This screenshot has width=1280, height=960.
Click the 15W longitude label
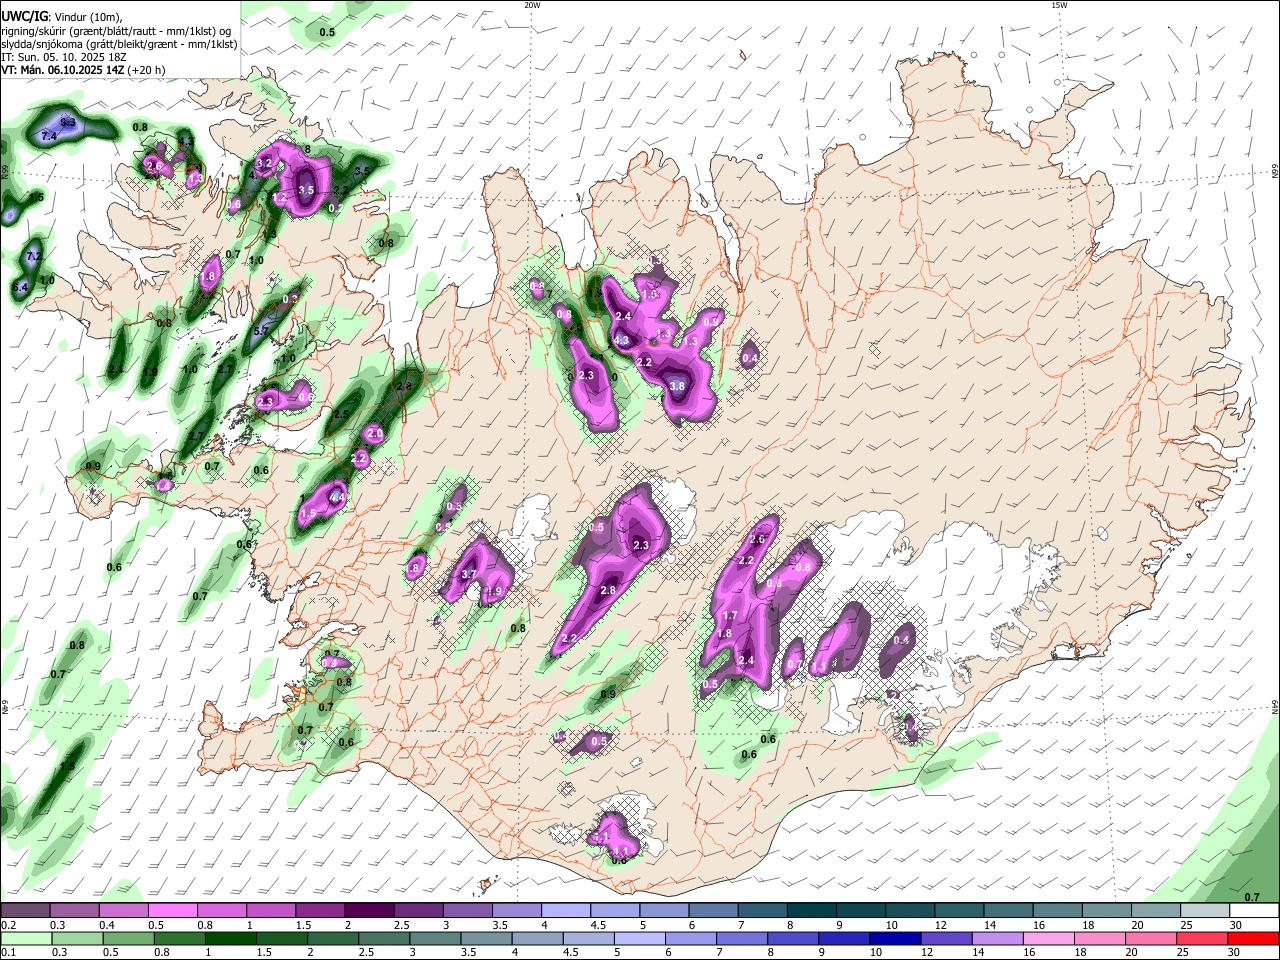(x=1059, y=5)
